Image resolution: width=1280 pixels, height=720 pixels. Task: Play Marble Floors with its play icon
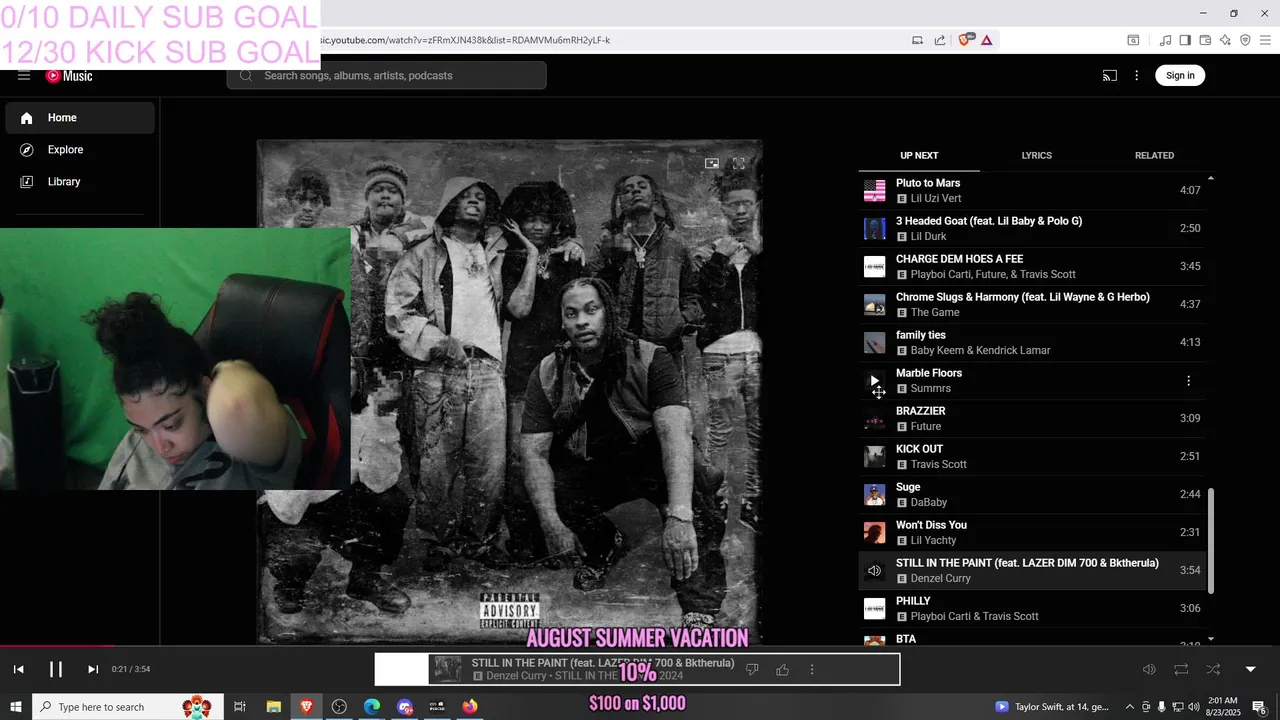click(x=875, y=381)
